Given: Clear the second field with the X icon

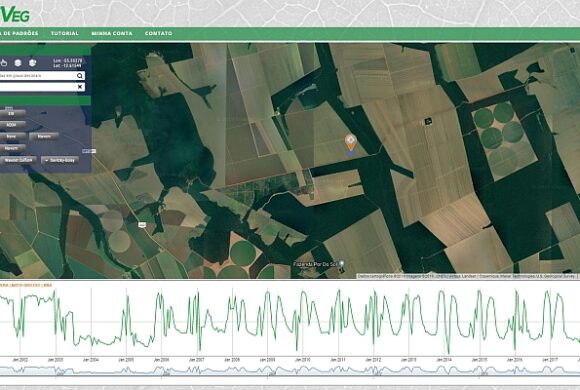Looking at the screenshot, I should pyautogui.click(x=80, y=87).
